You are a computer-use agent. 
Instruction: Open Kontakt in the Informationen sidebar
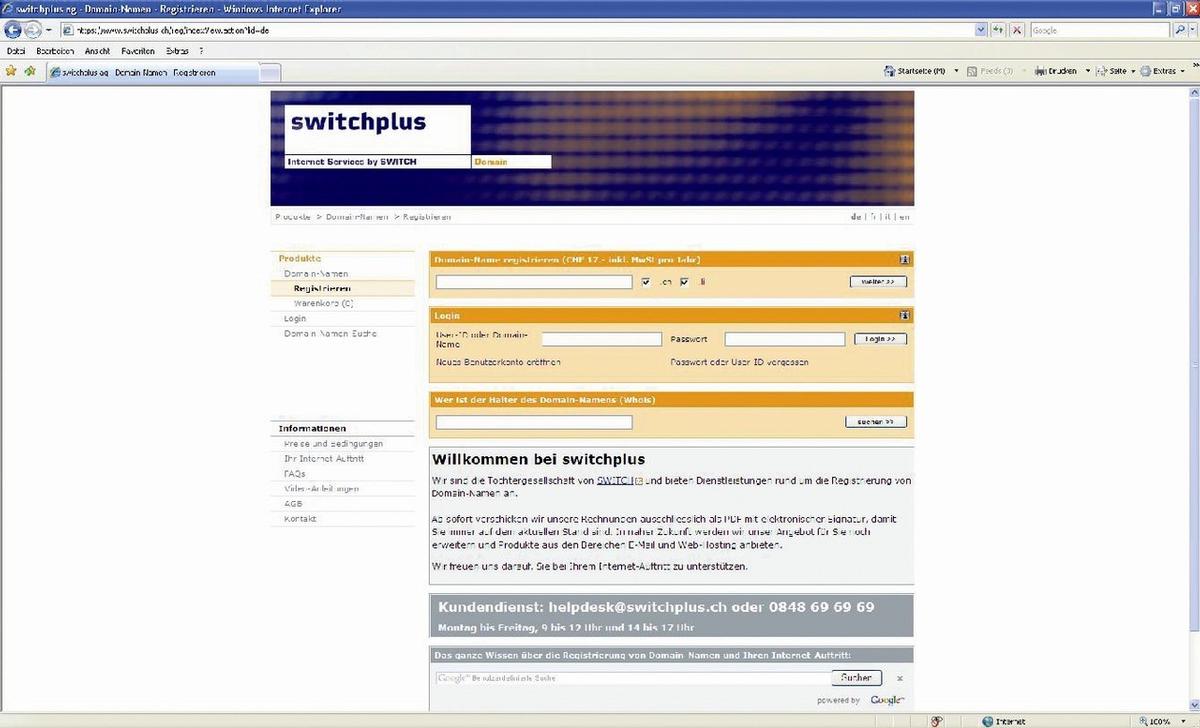pos(300,519)
